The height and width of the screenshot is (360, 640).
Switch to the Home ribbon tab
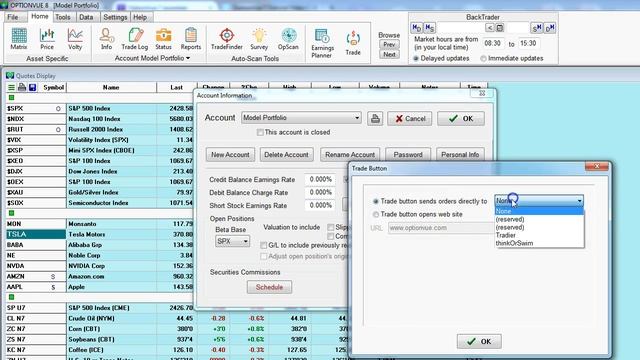point(40,16)
